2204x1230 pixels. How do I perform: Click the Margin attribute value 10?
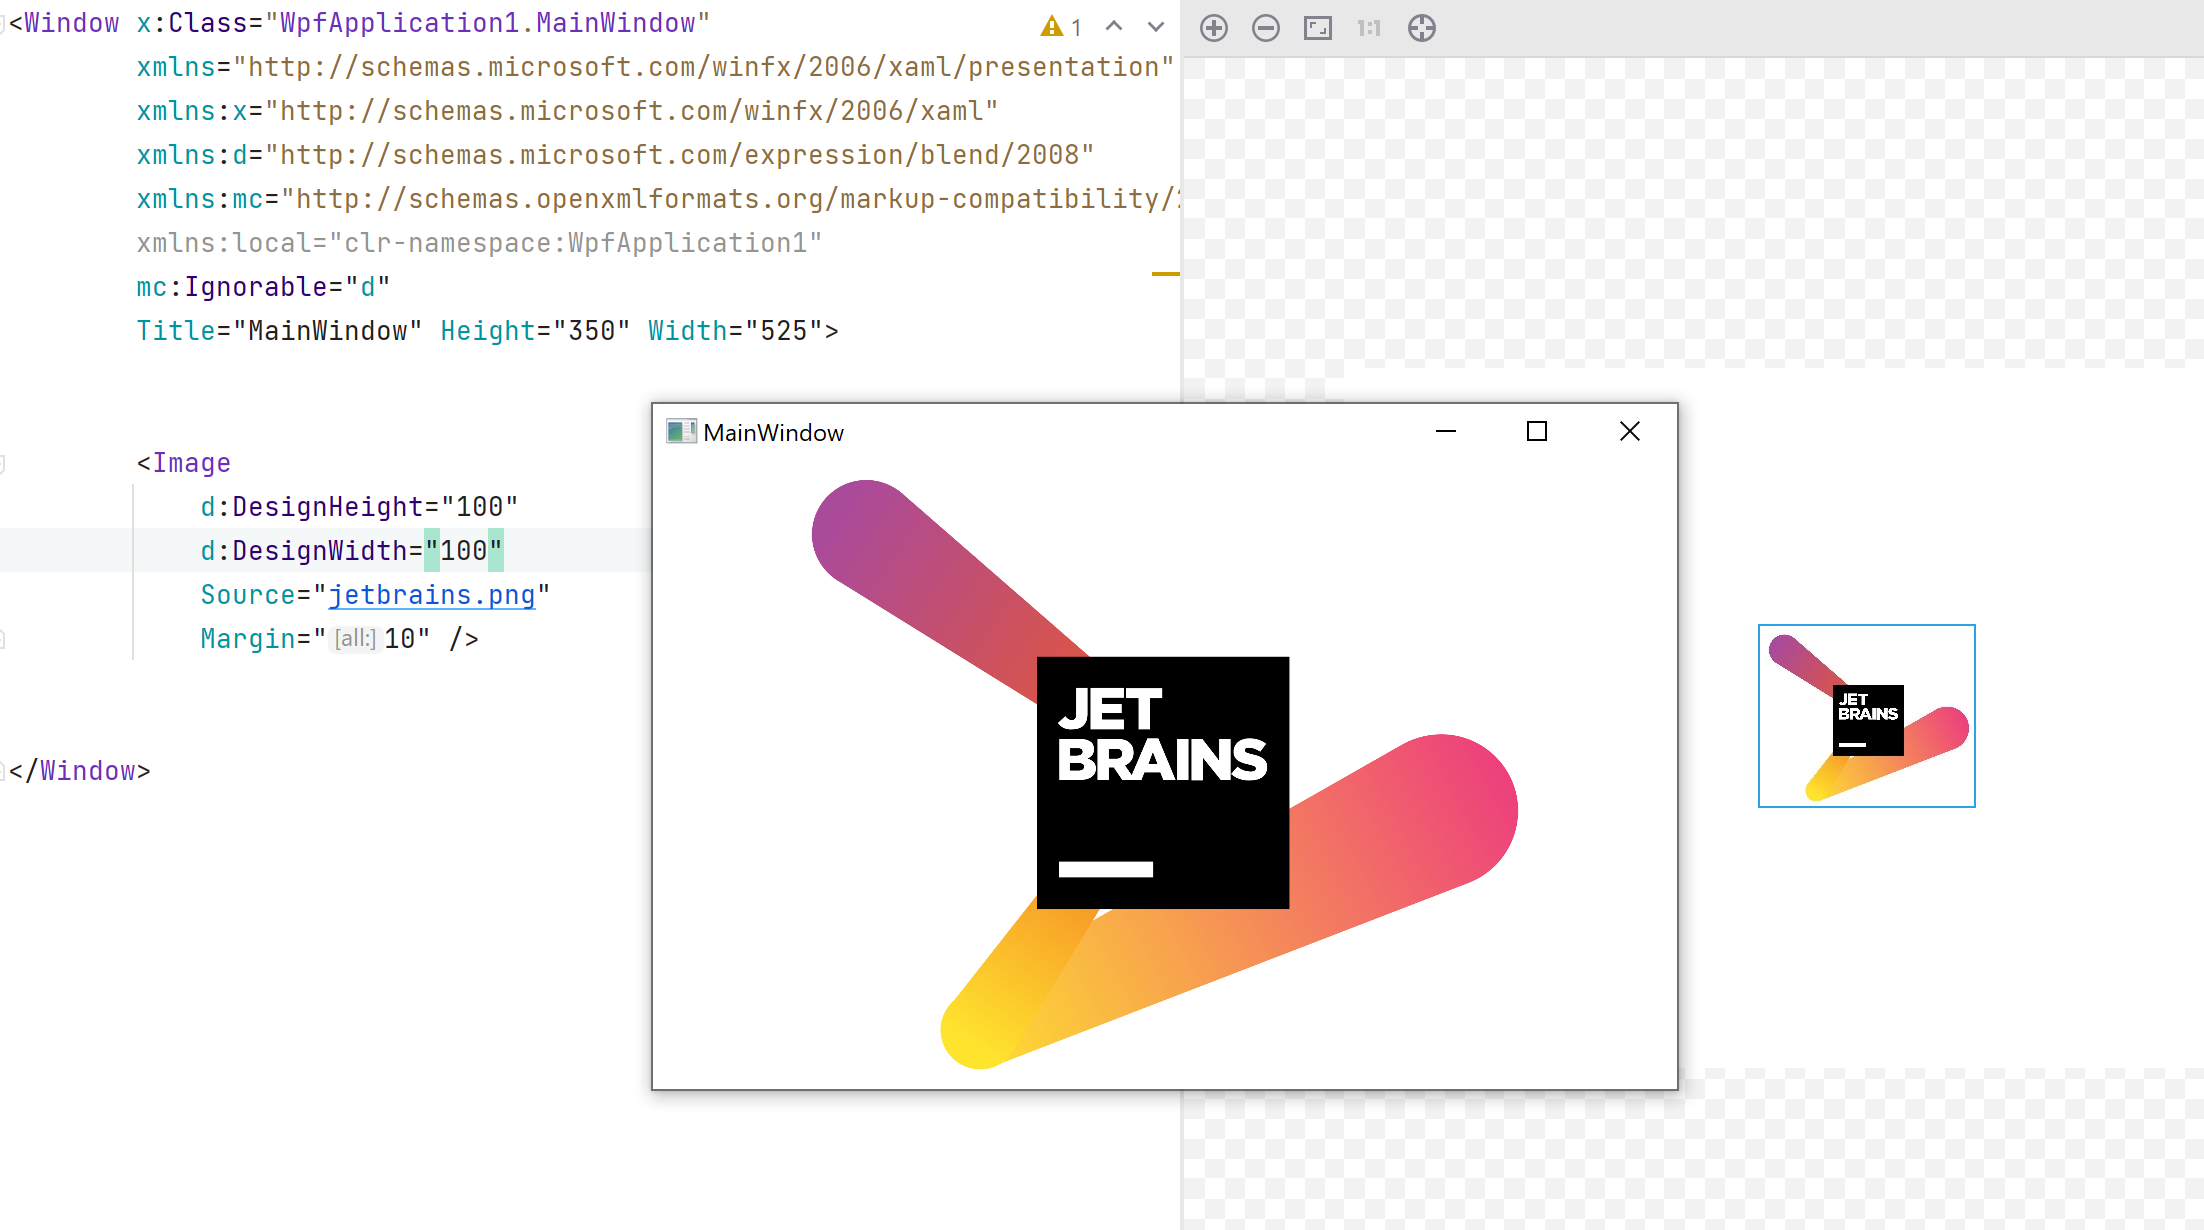[400, 639]
